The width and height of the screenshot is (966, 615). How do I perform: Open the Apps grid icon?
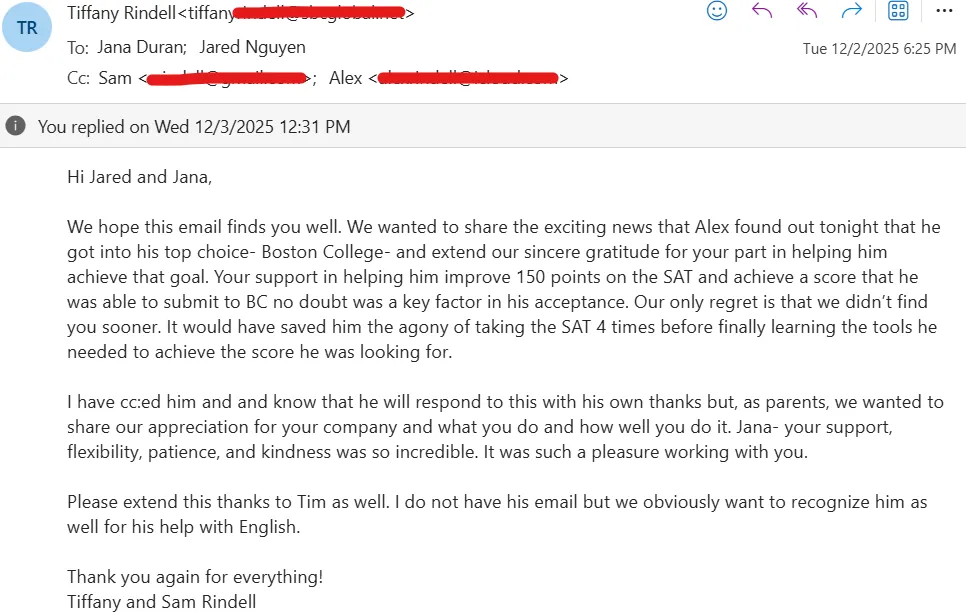898,11
